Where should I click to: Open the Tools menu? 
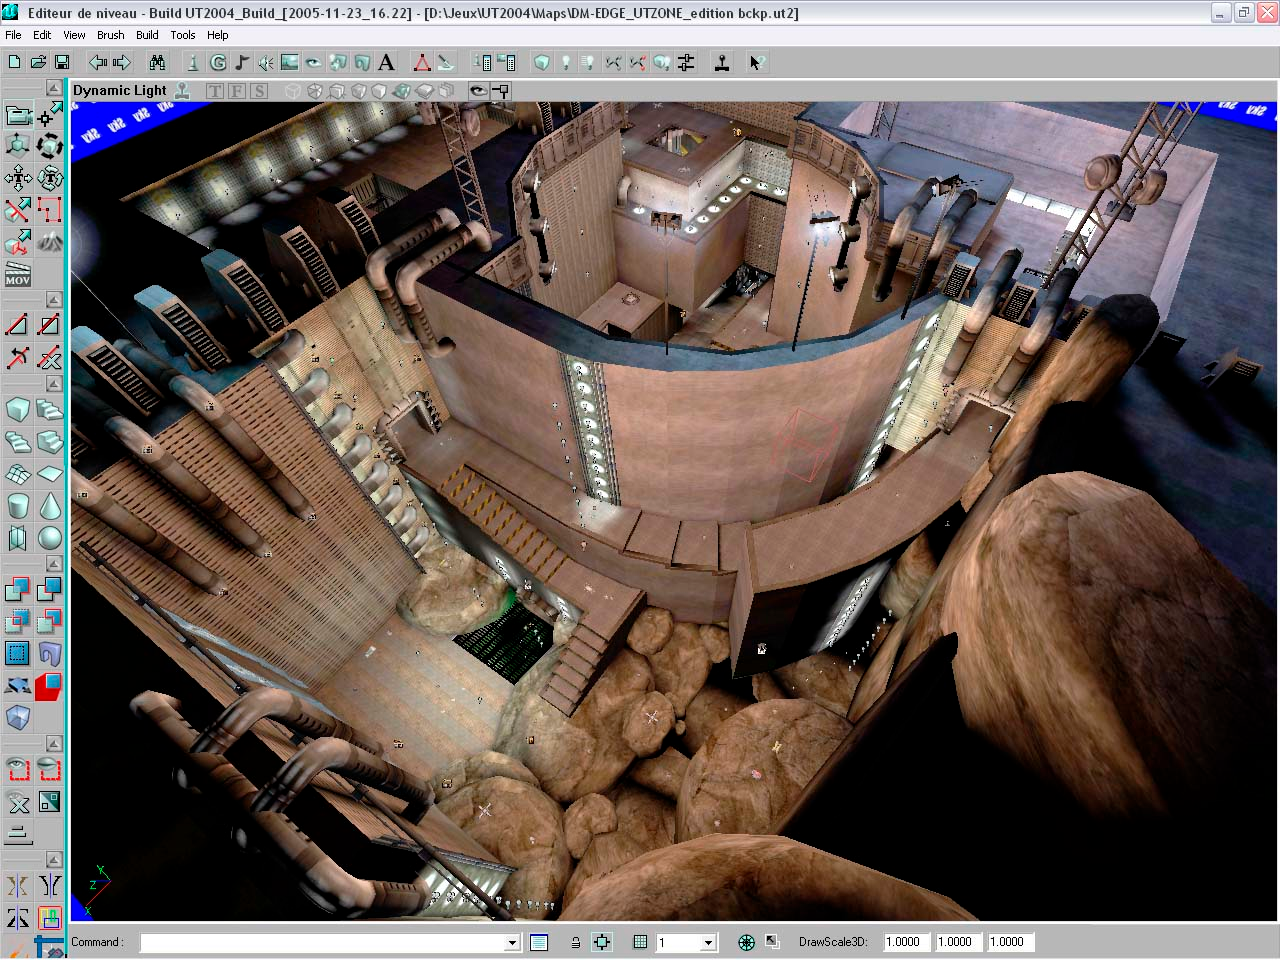(182, 35)
